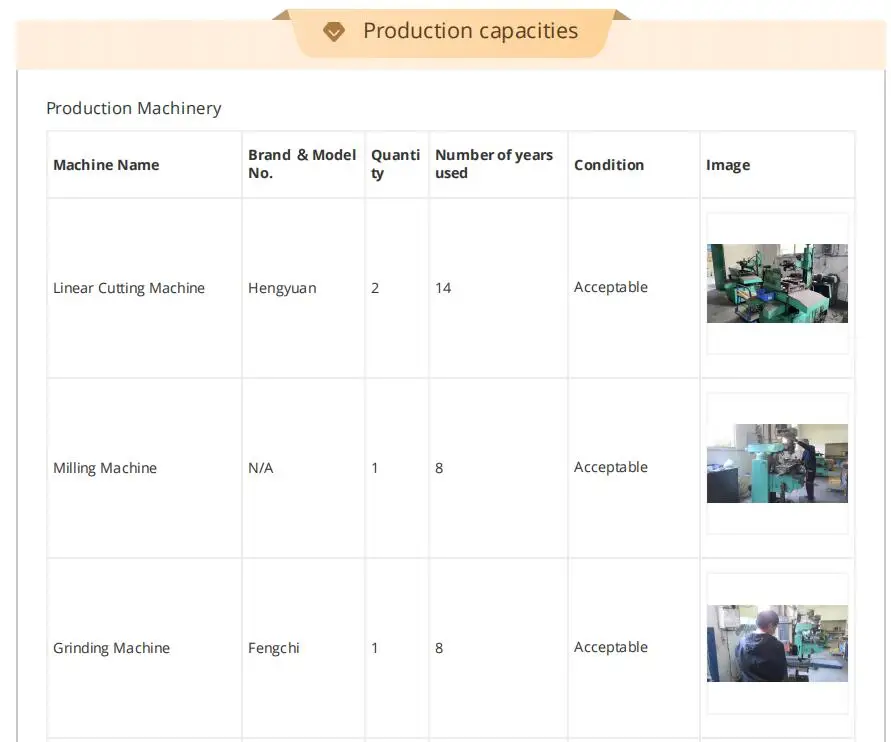Image resolution: width=891 pixels, height=742 pixels.
Task: Open the Grinding Machine photo
Action: pos(777,644)
